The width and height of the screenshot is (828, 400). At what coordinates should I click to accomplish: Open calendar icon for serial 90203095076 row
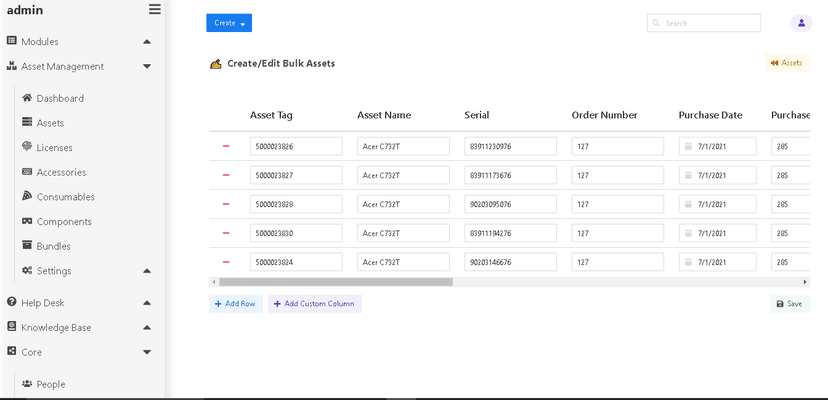(688, 204)
